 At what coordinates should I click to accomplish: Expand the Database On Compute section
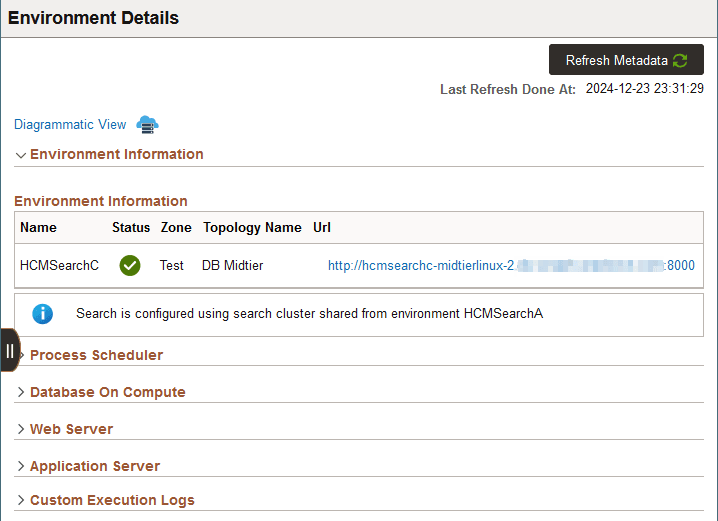(108, 392)
